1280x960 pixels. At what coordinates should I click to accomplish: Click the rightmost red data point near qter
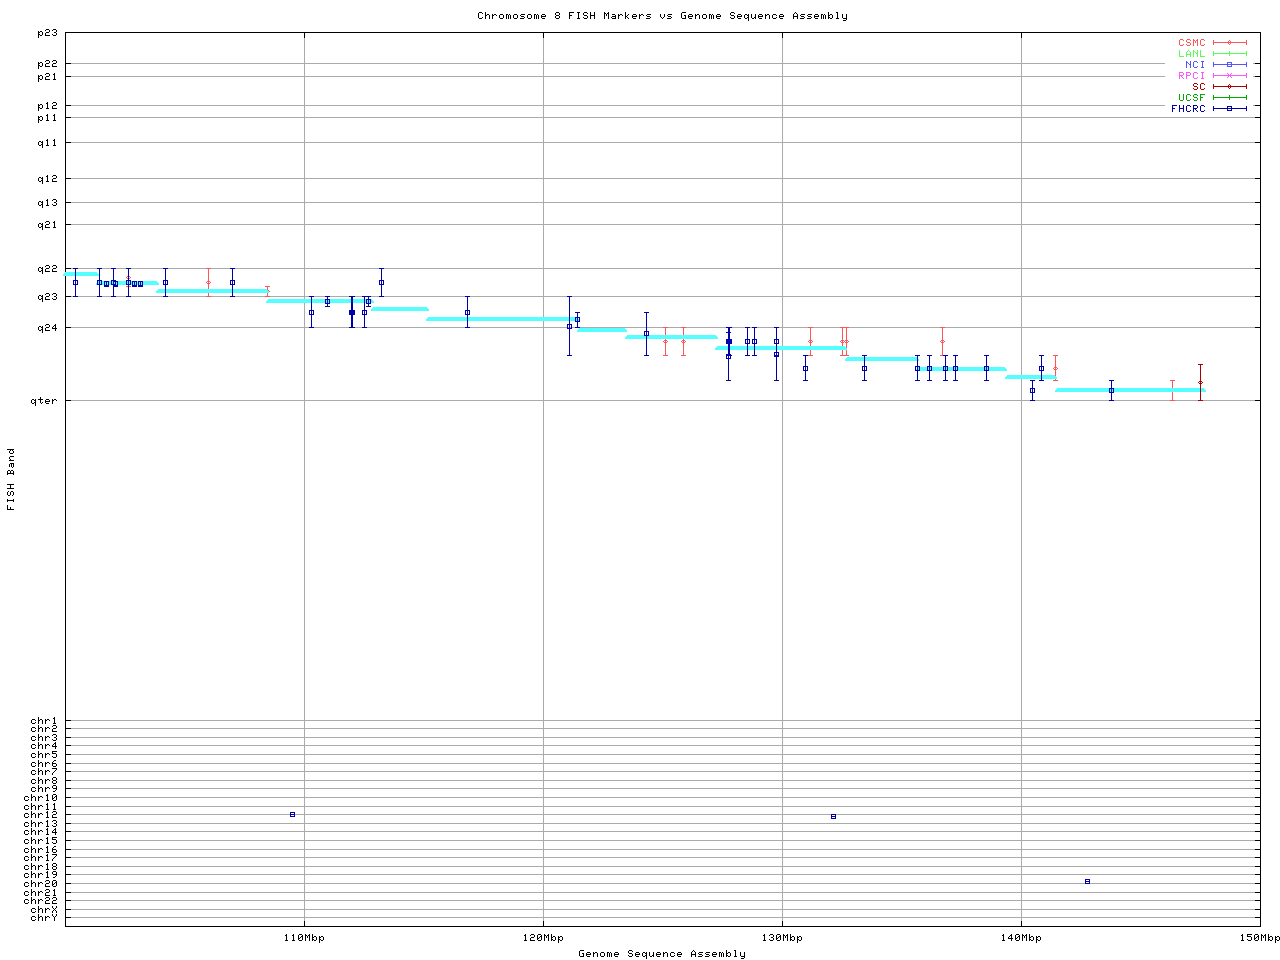(1200, 382)
